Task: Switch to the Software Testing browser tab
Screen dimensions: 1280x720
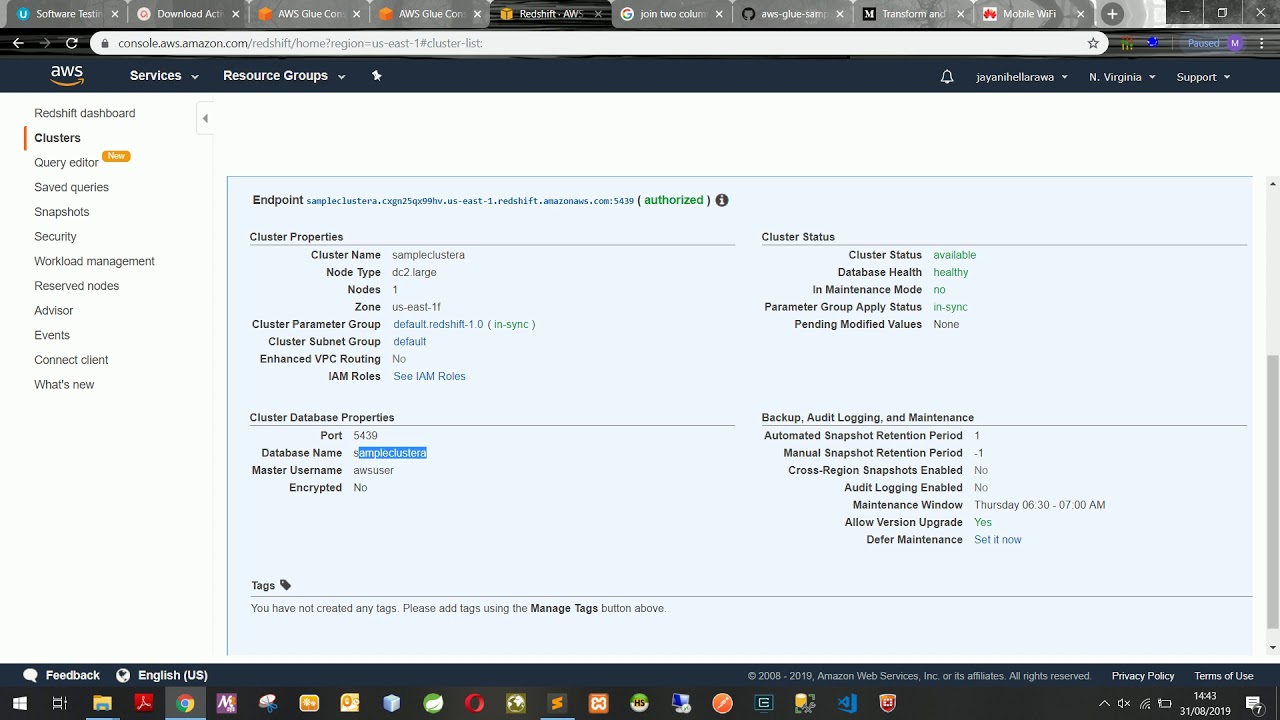Action: [66, 14]
